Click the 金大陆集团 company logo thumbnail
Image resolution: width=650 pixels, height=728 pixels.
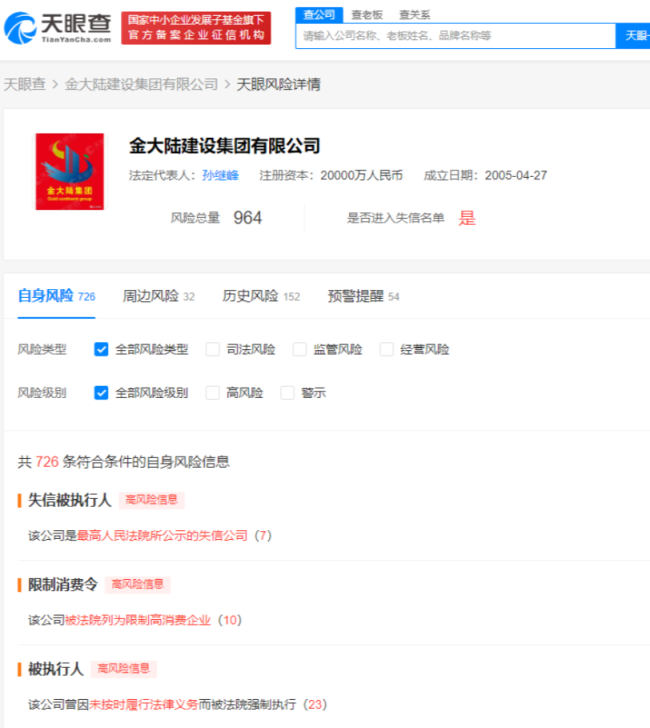(70, 171)
